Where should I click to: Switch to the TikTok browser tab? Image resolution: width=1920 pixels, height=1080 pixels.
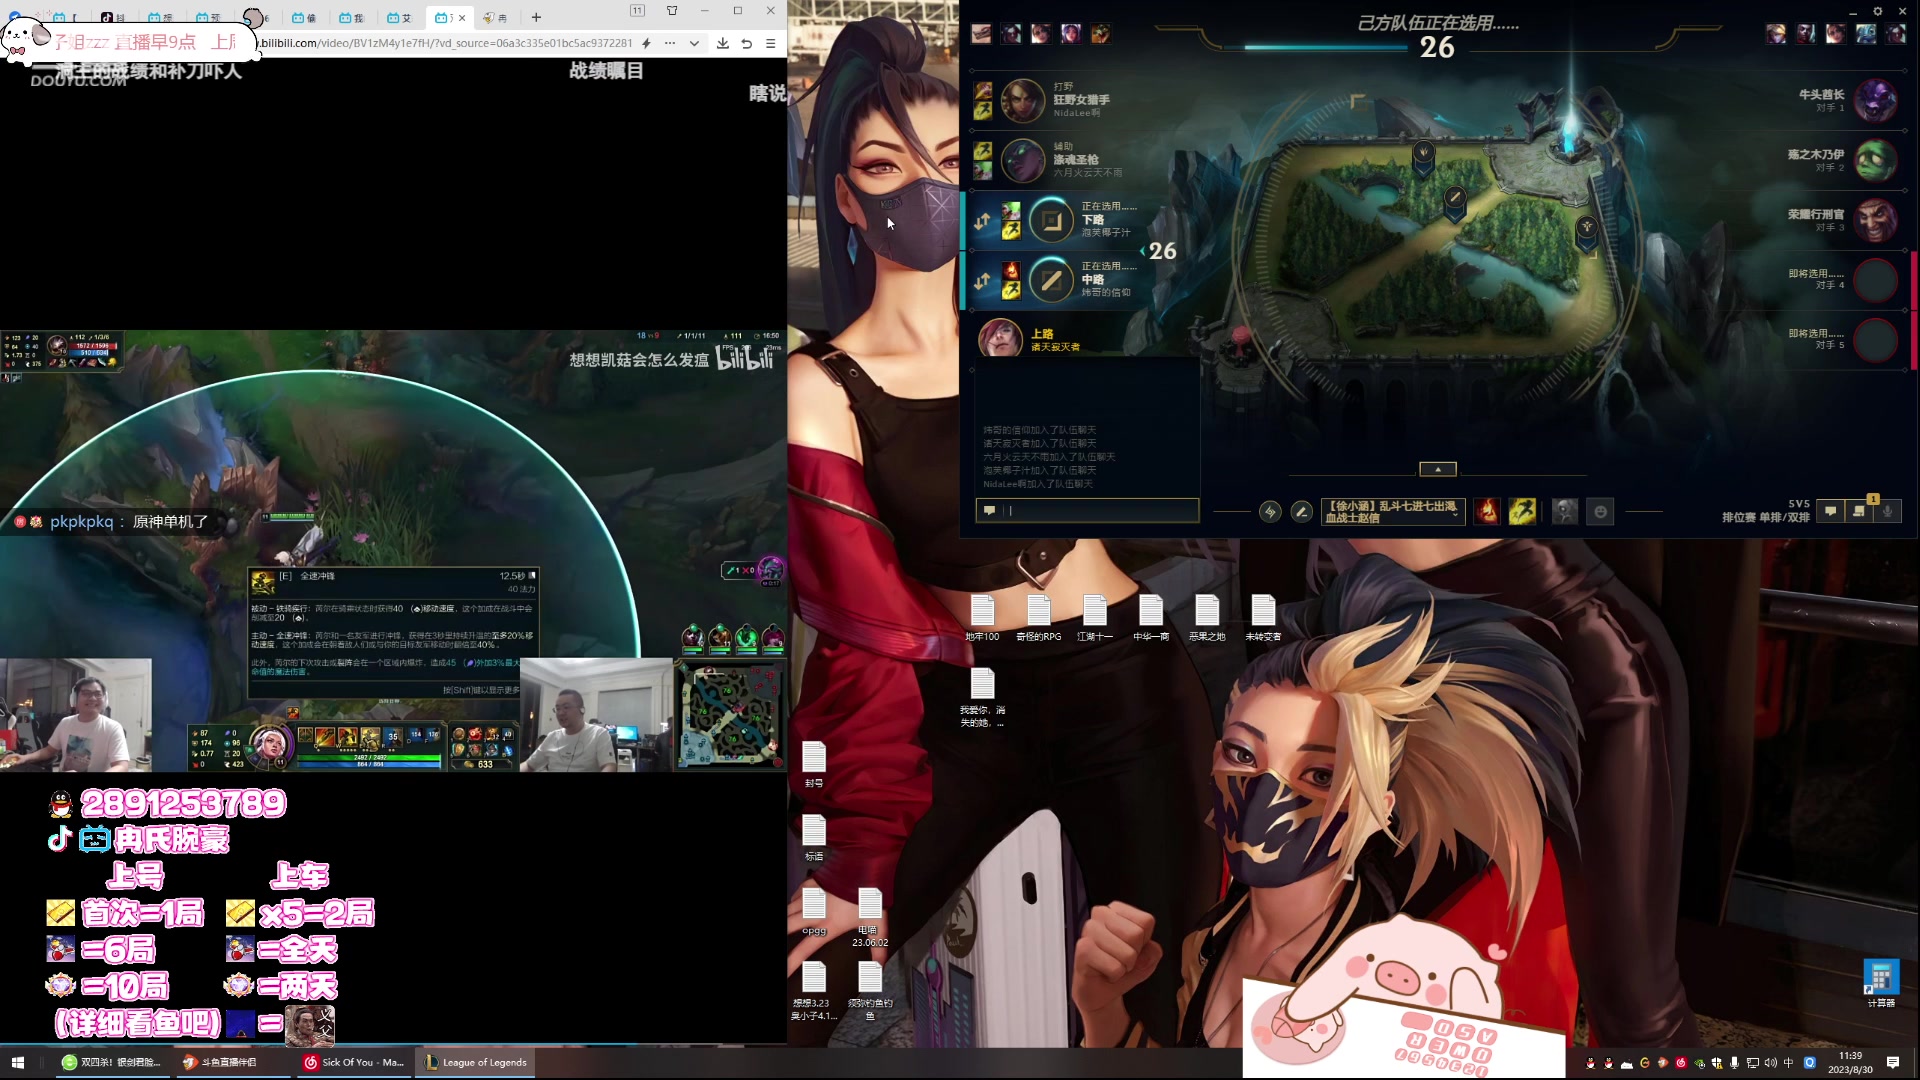113,17
